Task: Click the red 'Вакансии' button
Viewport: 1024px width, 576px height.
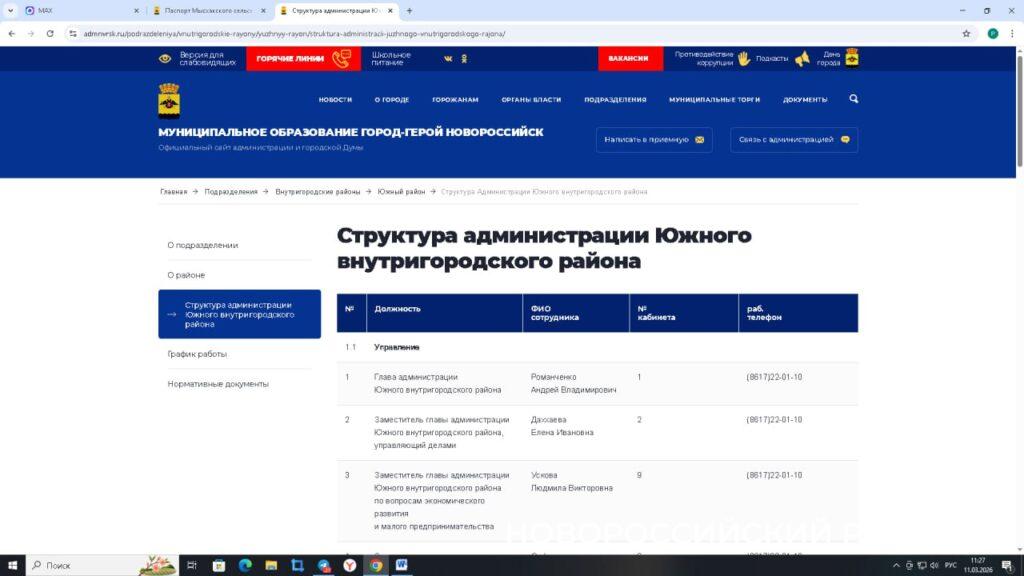Action: pos(630,58)
